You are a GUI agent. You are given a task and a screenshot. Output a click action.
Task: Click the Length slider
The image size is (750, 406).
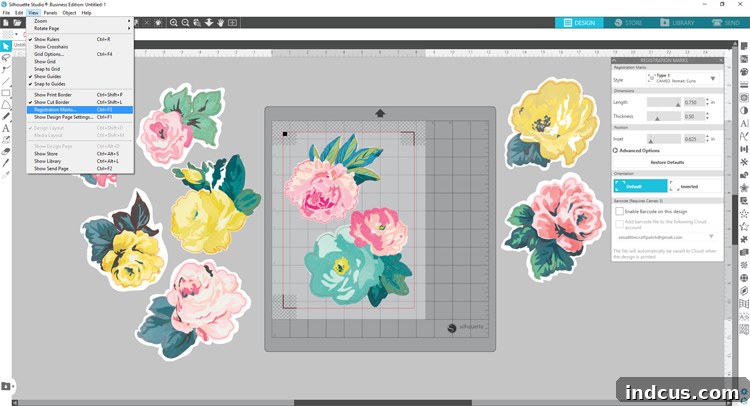[x=664, y=102]
